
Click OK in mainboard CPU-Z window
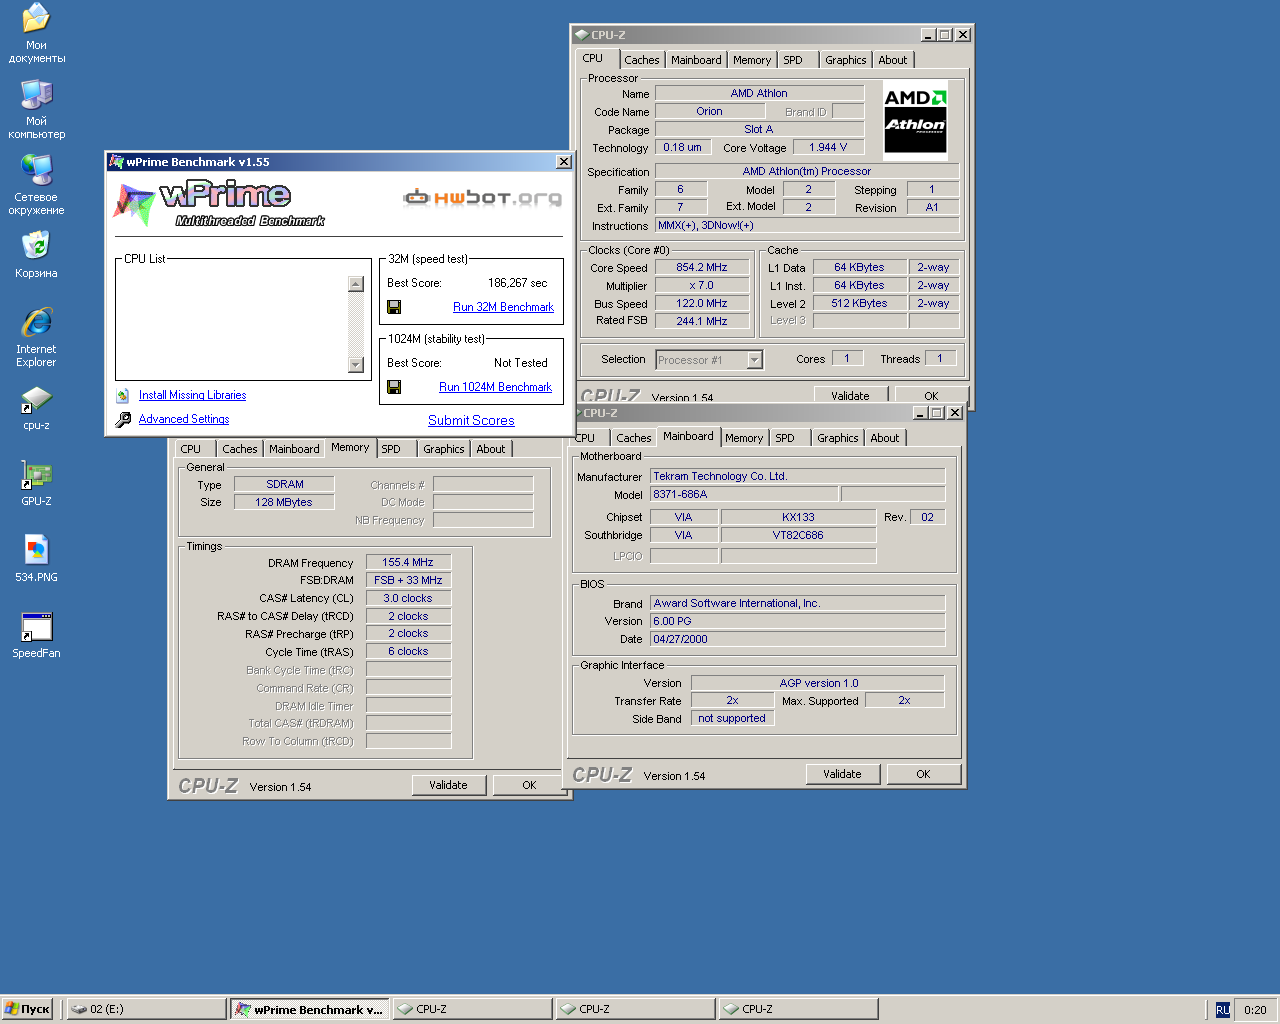coord(923,774)
